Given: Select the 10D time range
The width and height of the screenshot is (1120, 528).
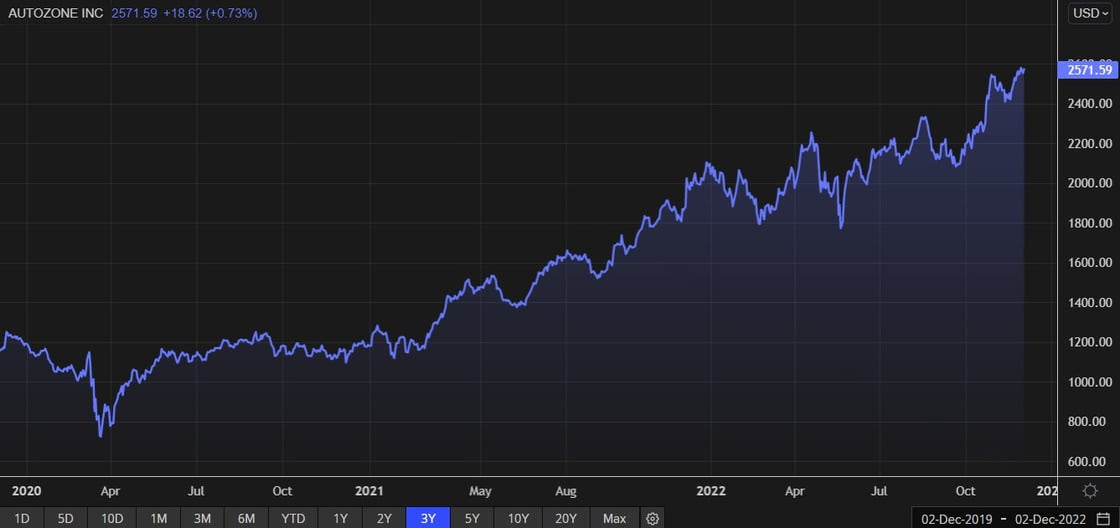Looking at the screenshot, I should click(112, 518).
